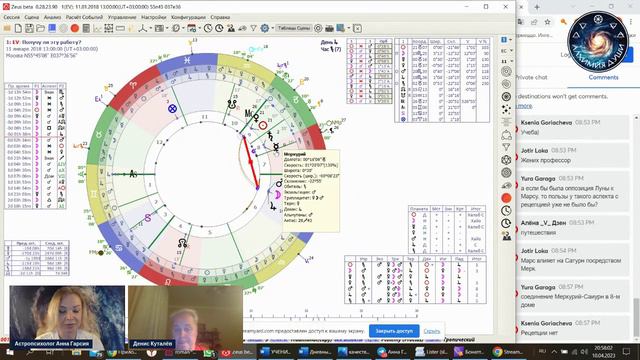
Task: Click the second clock icon in top toolbar
Action: coord(219,28)
